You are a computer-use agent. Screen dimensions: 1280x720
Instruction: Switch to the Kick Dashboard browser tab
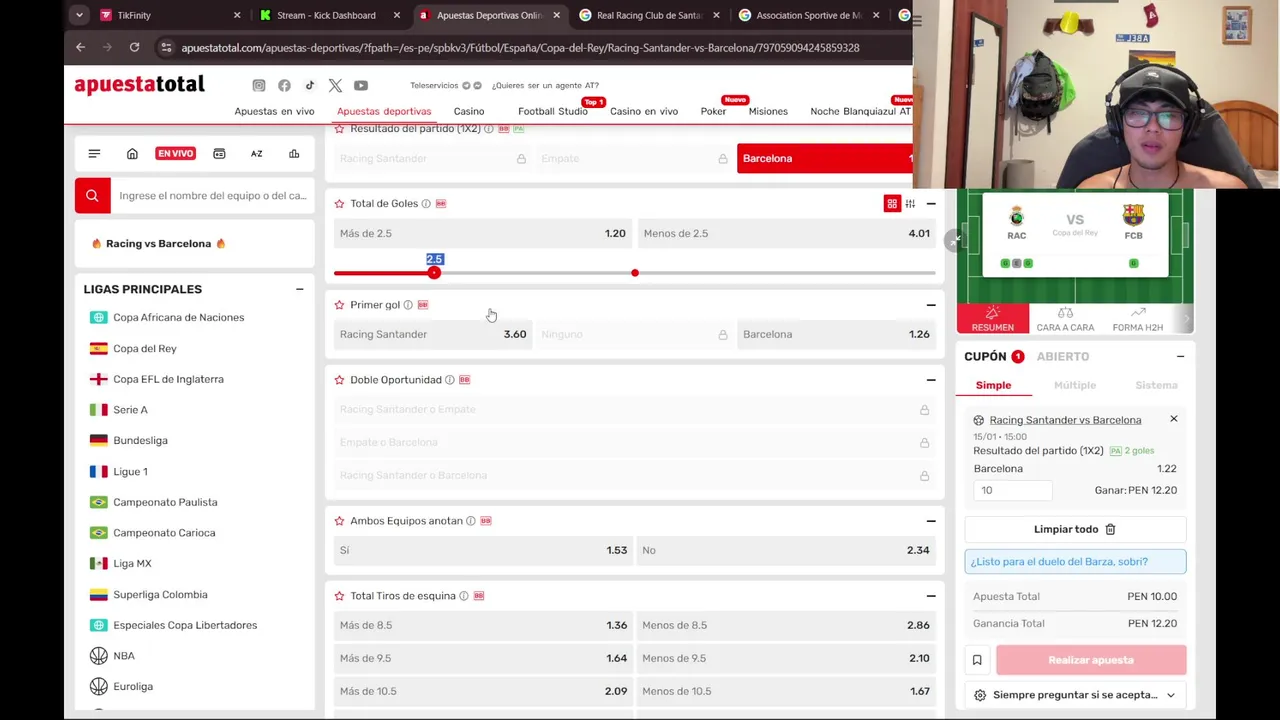[326, 15]
